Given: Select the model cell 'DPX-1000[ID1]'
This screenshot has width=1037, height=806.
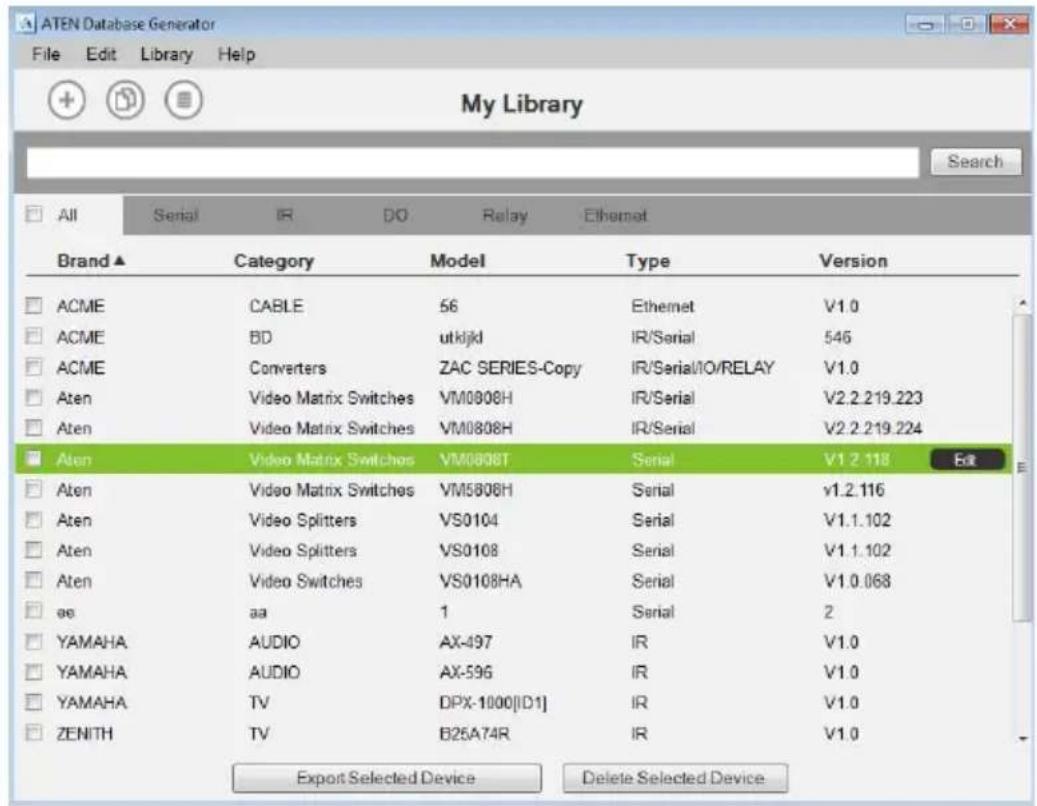Looking at the screenshot, I should coord(493,703).
